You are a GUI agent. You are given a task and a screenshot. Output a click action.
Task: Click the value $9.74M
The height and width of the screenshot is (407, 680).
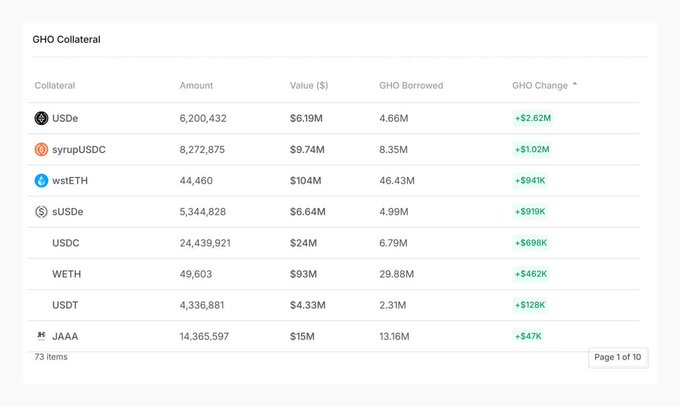tap(307, 150)
